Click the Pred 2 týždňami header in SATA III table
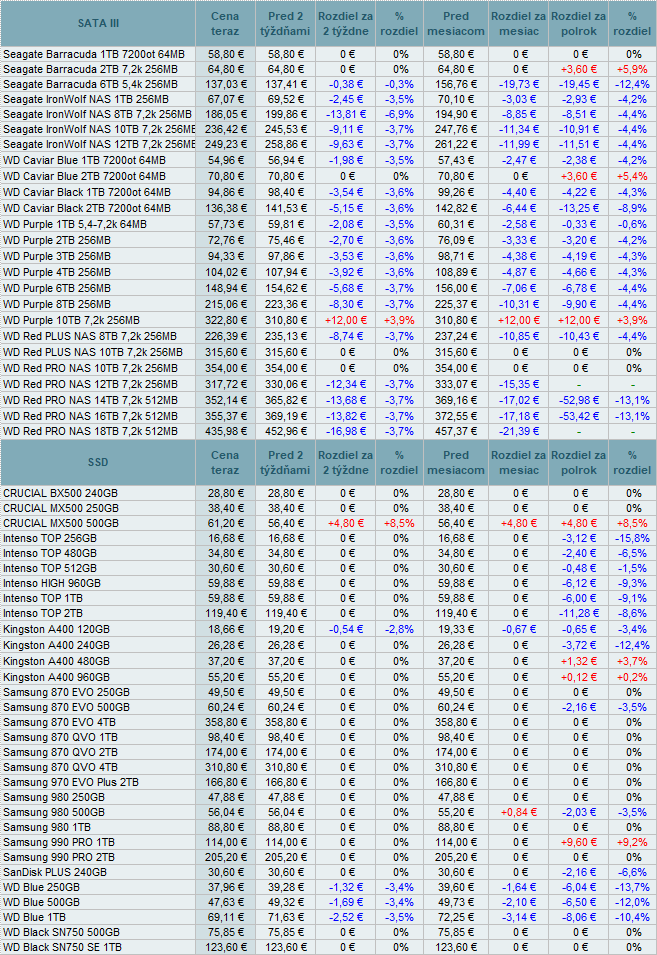 (285, 24)
